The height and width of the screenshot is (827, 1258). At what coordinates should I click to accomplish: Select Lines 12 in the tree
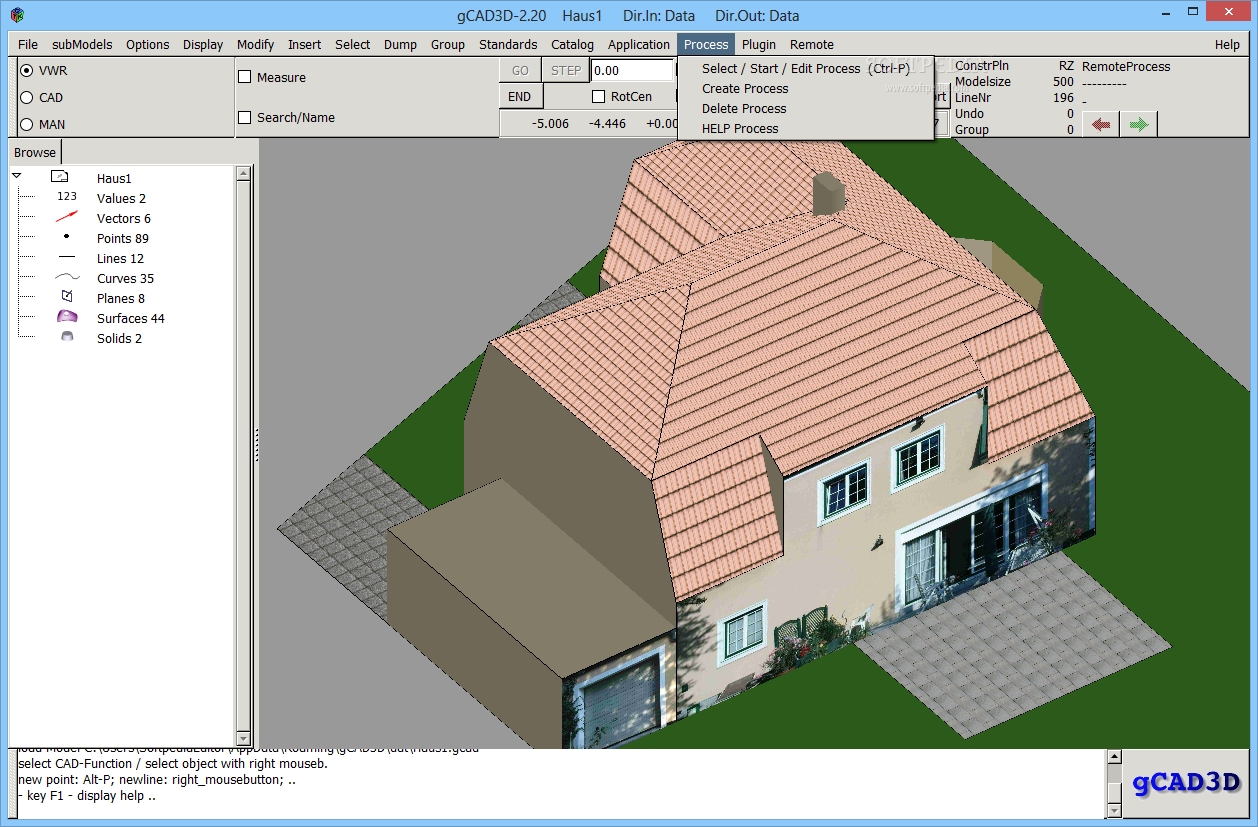(120, 258)
